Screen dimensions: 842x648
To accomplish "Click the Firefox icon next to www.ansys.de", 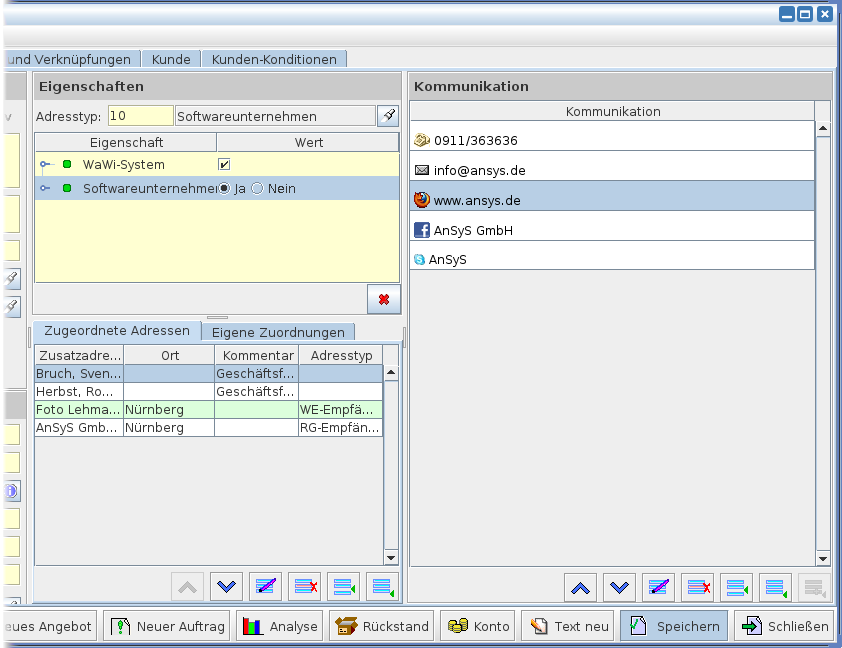I will 422,200.
